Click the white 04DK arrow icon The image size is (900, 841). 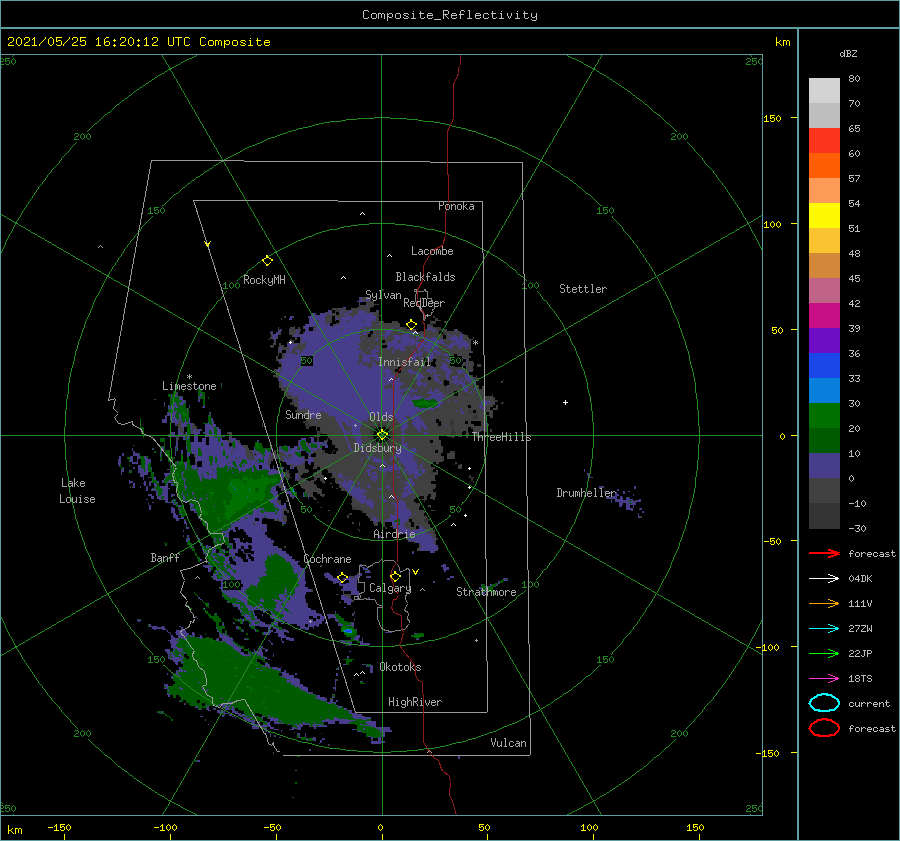(824, 579)
